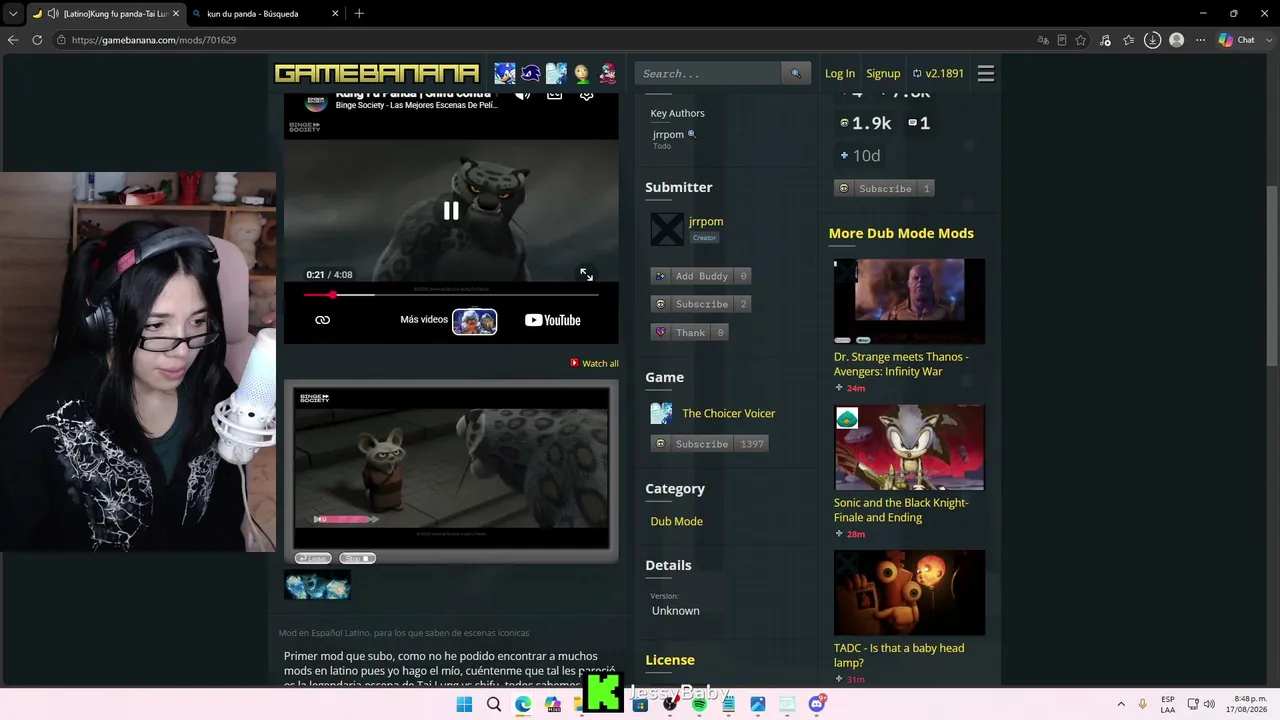
Task: Open Dr. Strange meets Thanos mod thumbnail
Action: [x=909, y=301]
